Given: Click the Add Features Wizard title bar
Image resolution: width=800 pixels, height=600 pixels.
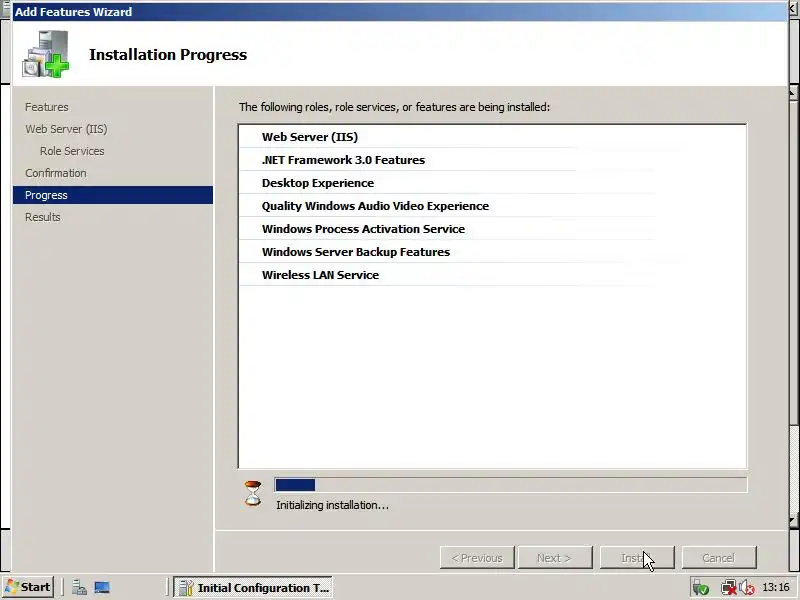Looking at the screenshot, I should pyautogui.click(x=399, y=11).
